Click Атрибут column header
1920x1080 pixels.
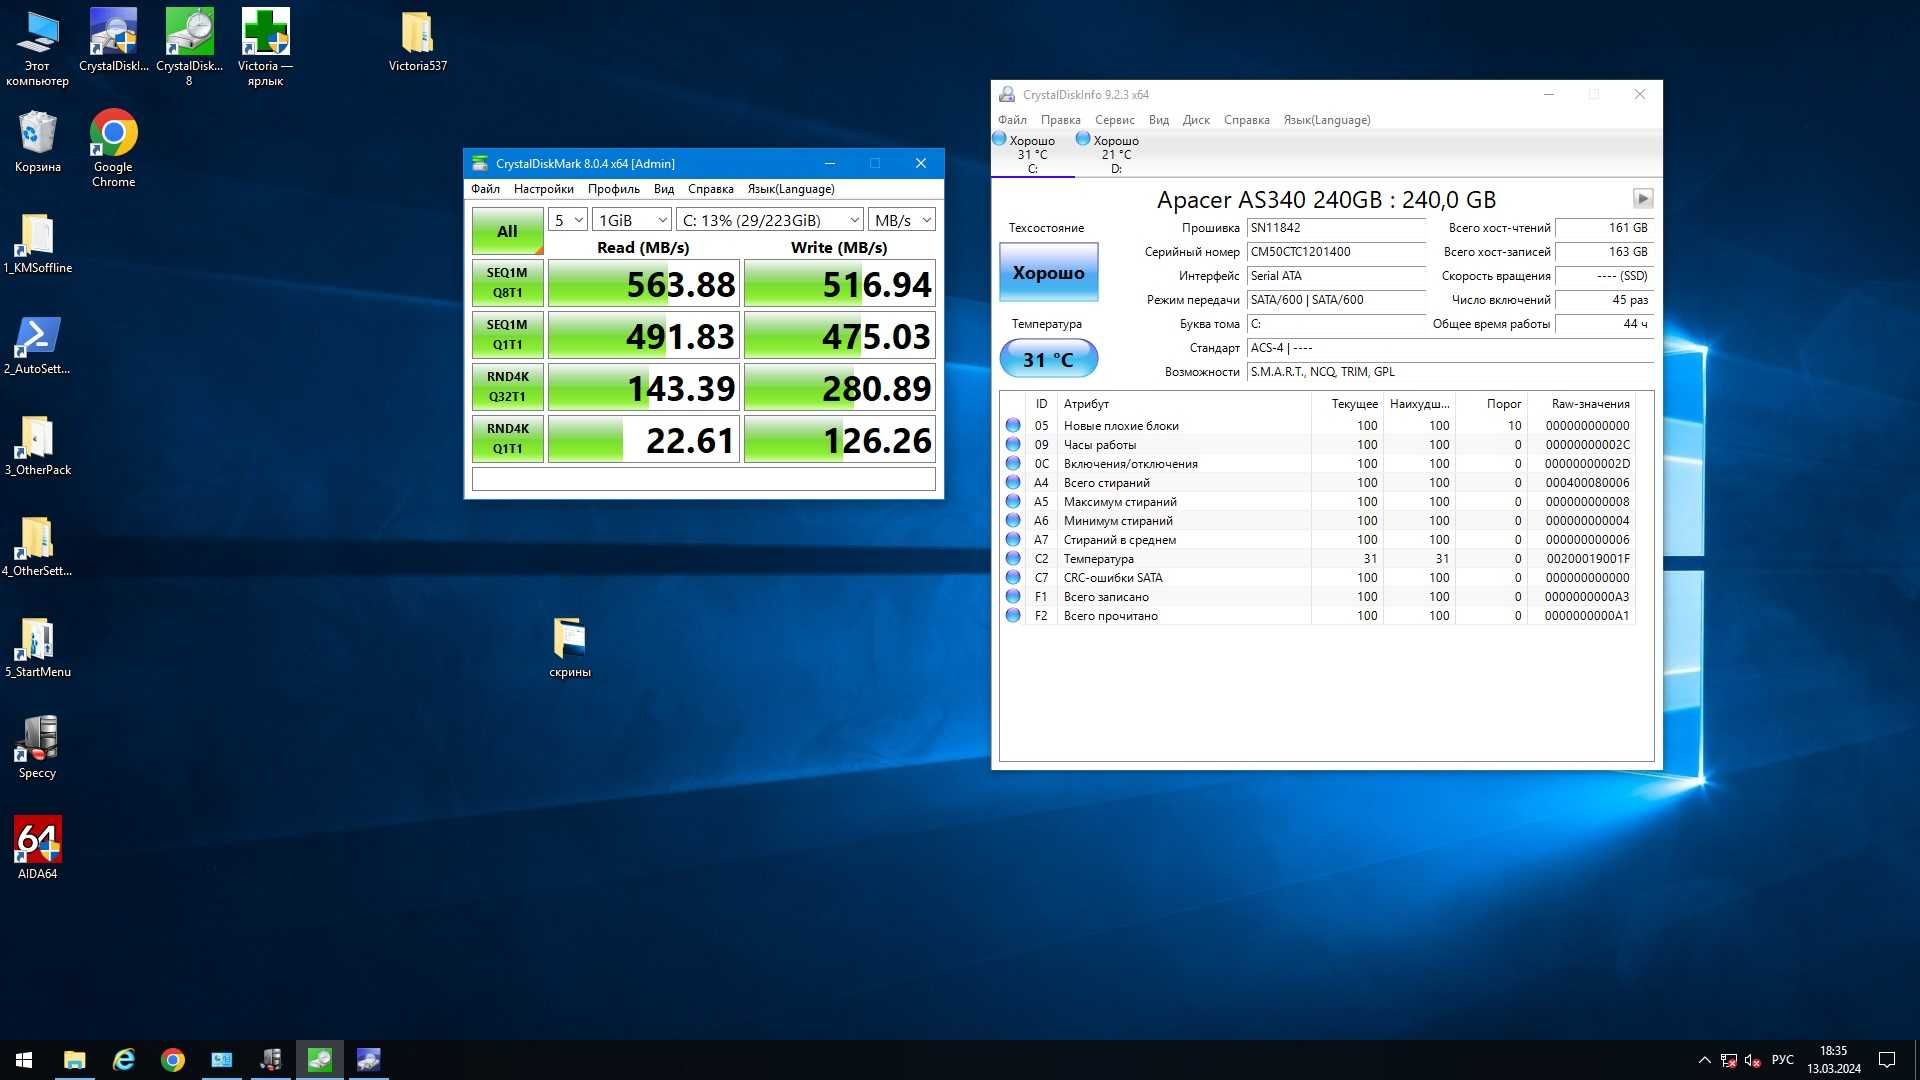pyautogui.click(x=1185, y=404)
